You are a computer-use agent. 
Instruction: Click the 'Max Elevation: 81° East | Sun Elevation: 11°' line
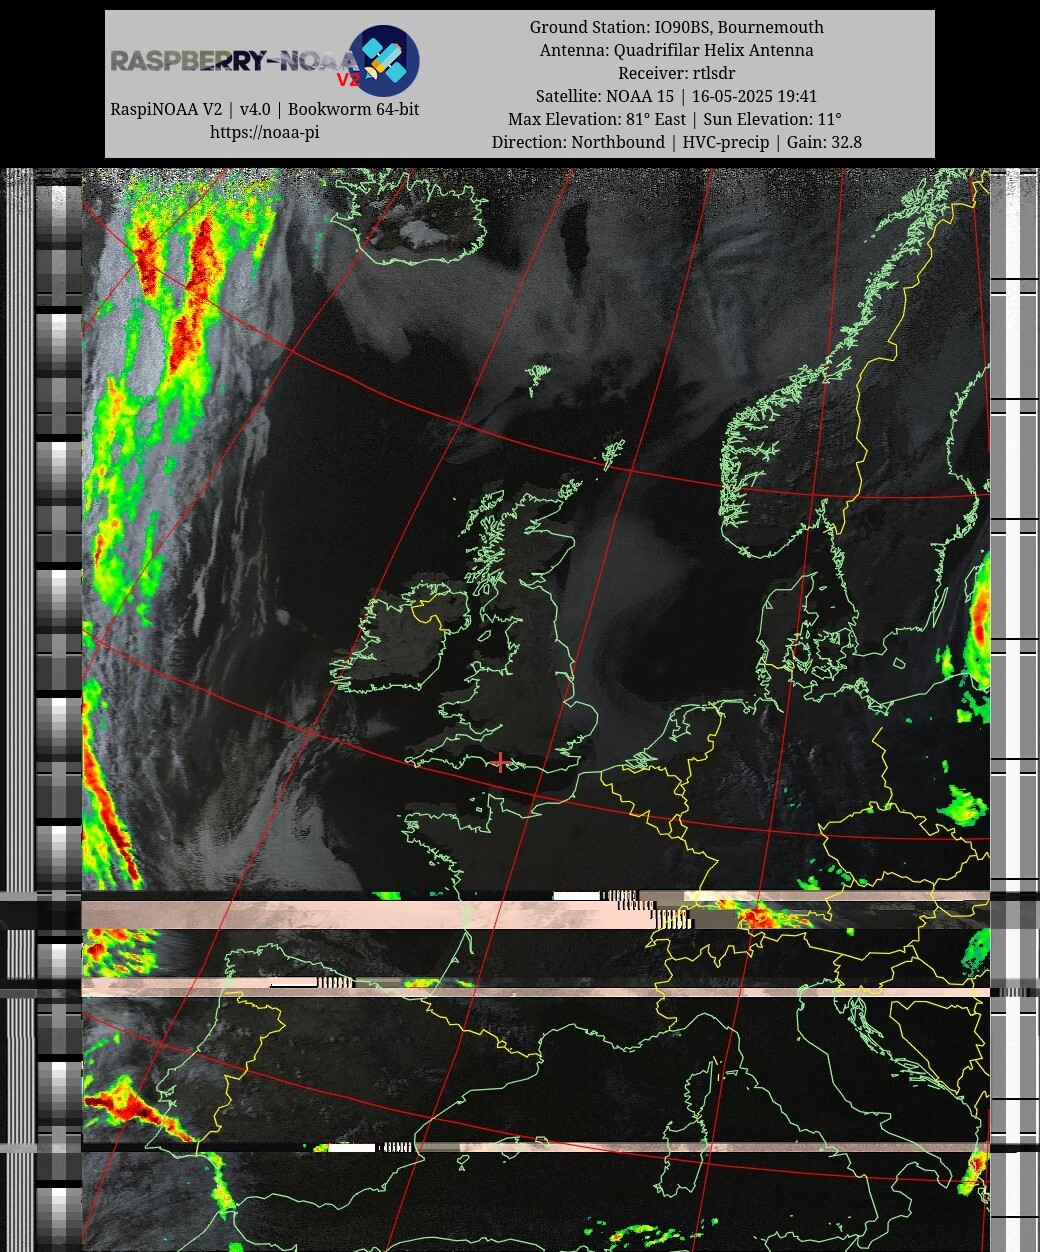[677, 119]
